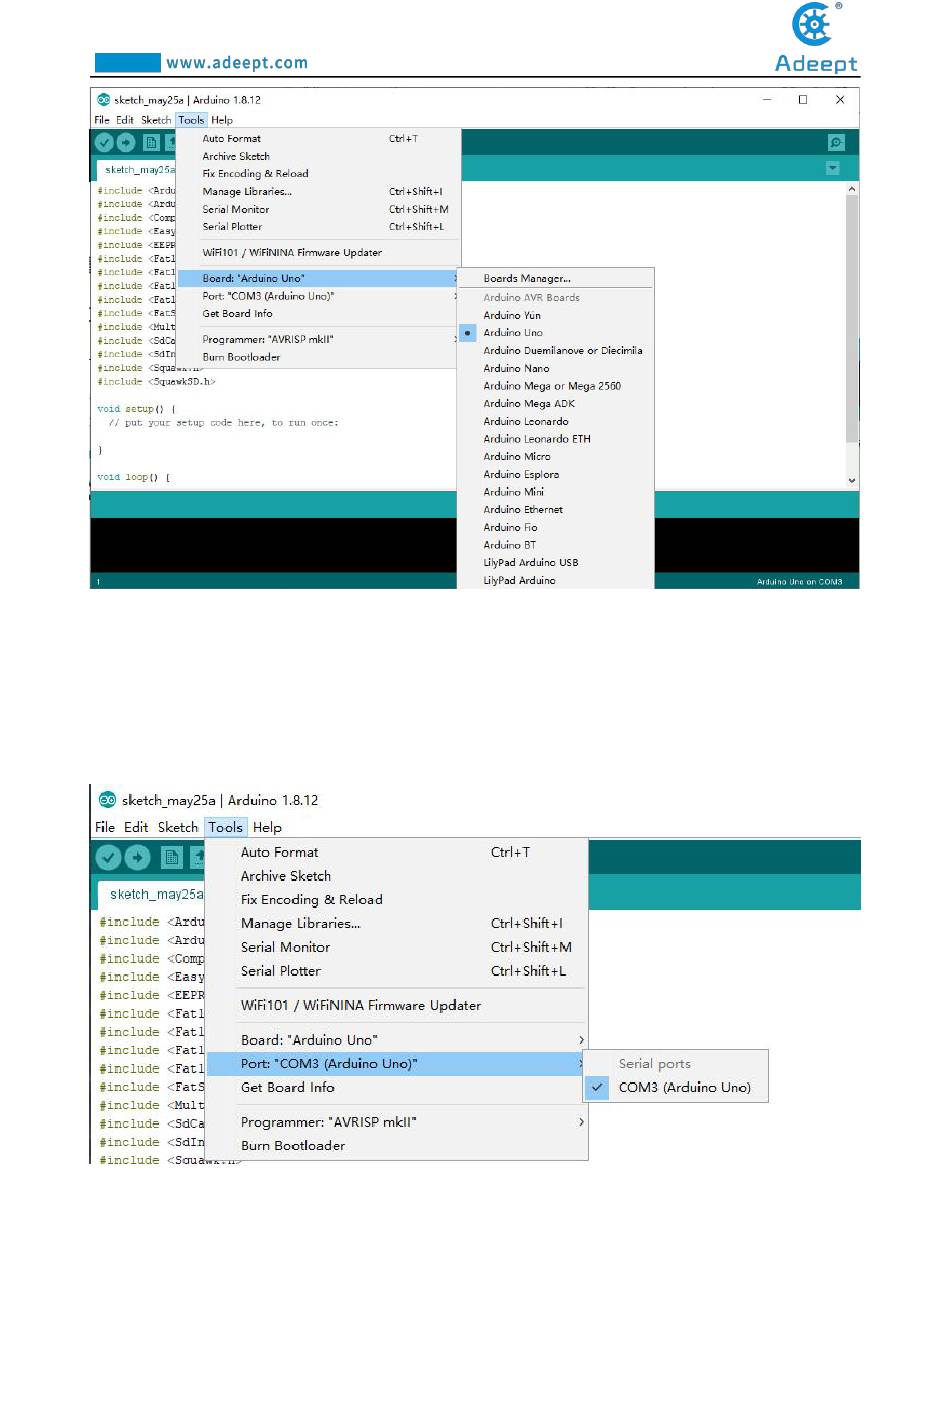Open the Edit menu in upper Arduino window

[125, 120]
